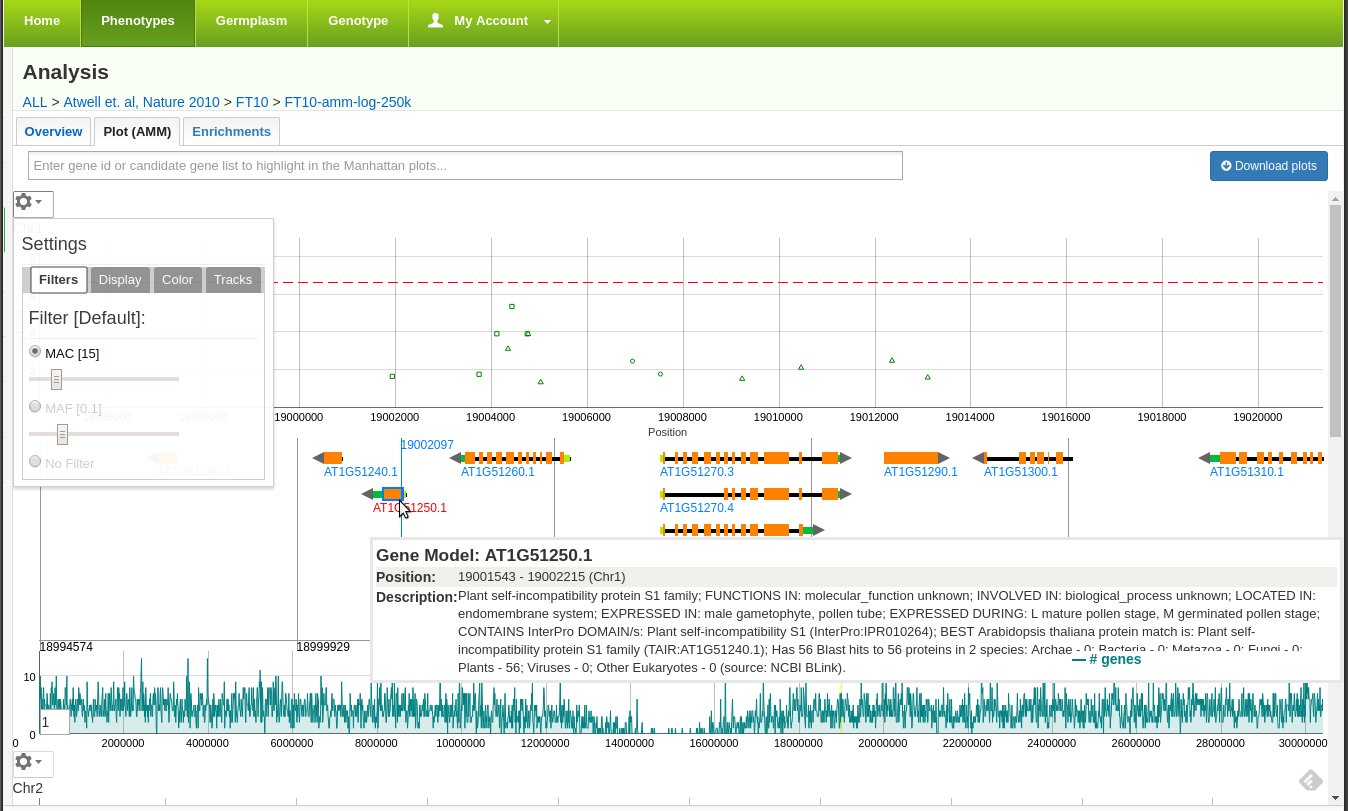1348x811 pixels.
Task: Click the 18994574 range start label
Action: coord(66,647)
